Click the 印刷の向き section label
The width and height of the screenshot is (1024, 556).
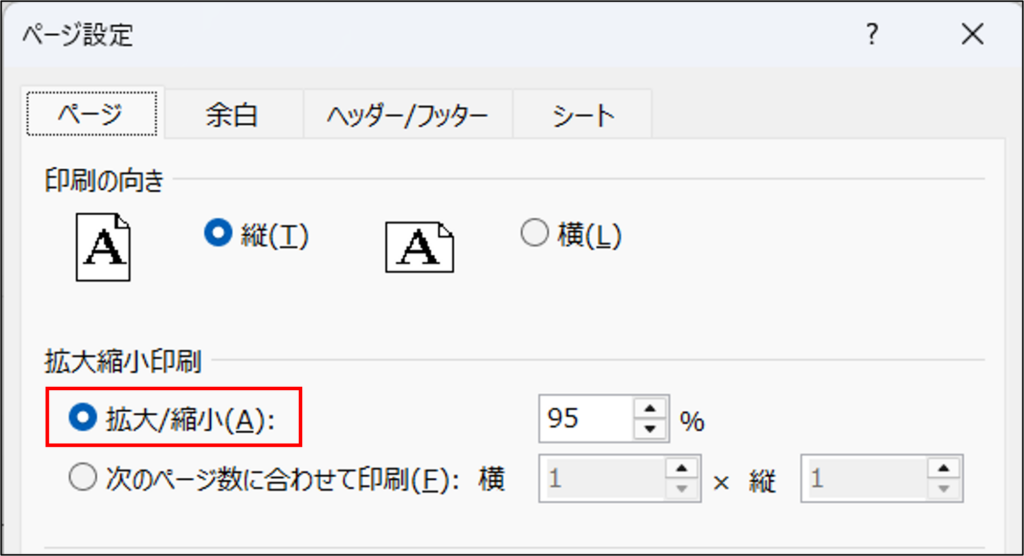point(104,180)
